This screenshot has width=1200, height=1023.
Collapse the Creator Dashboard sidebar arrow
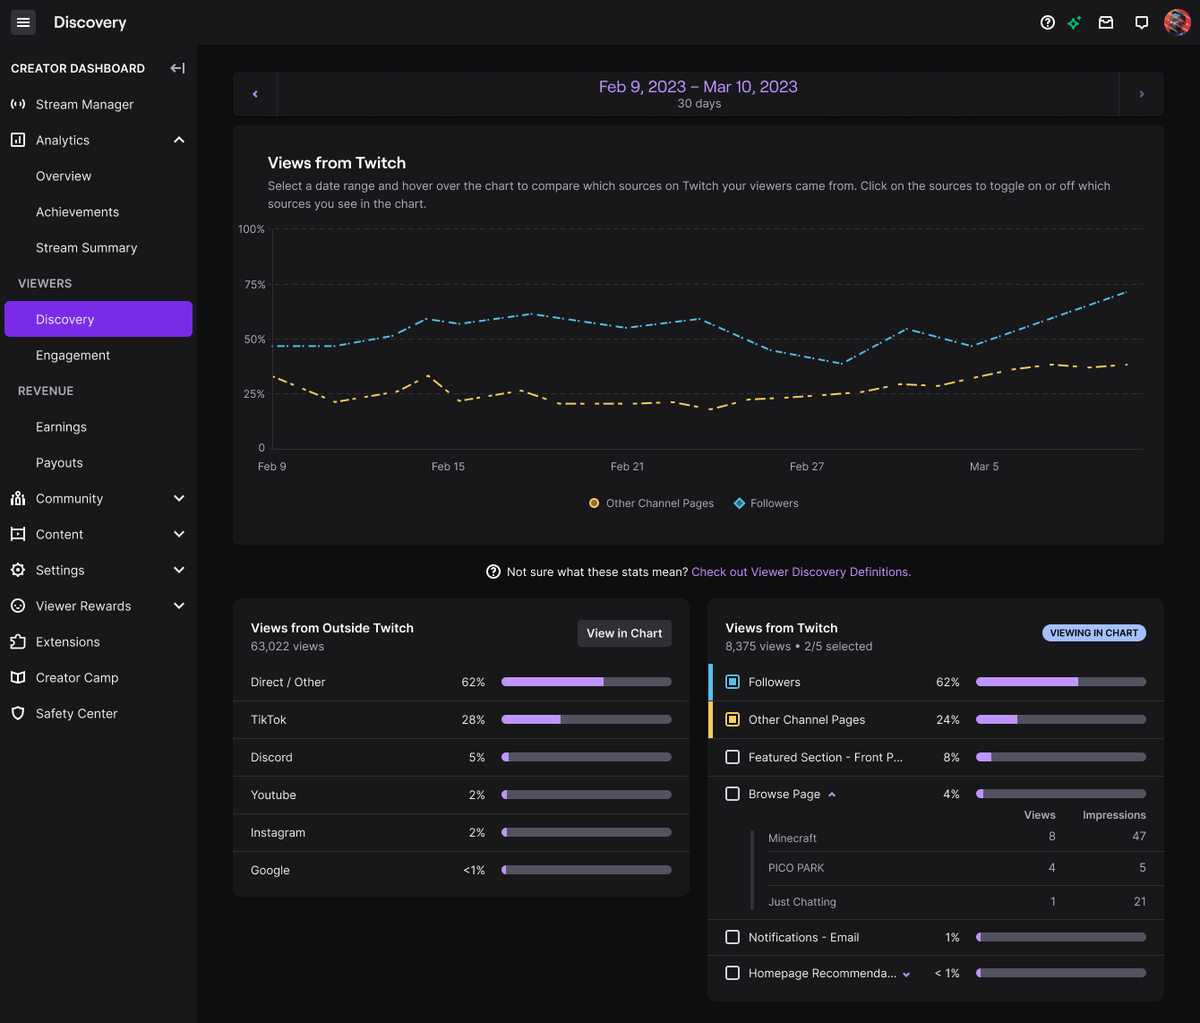click(x=177, y=68)
